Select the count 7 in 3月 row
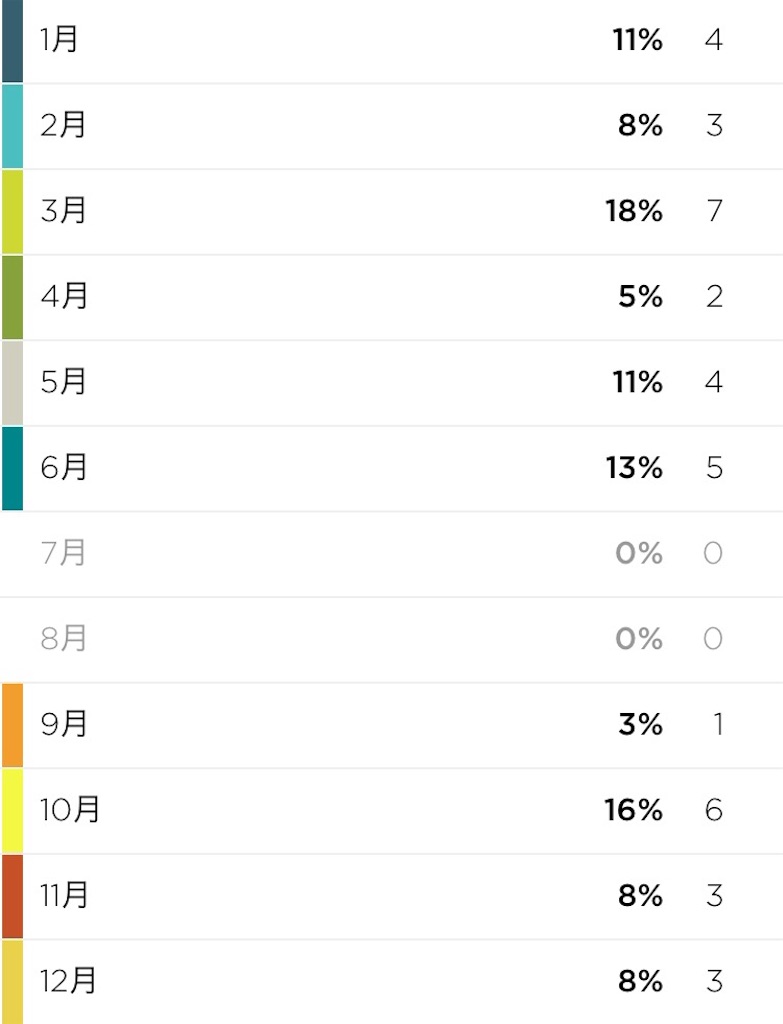Image resolution: width=783 pixels, height=1024 pixels. pyautogui.click(x=714, y=210)
